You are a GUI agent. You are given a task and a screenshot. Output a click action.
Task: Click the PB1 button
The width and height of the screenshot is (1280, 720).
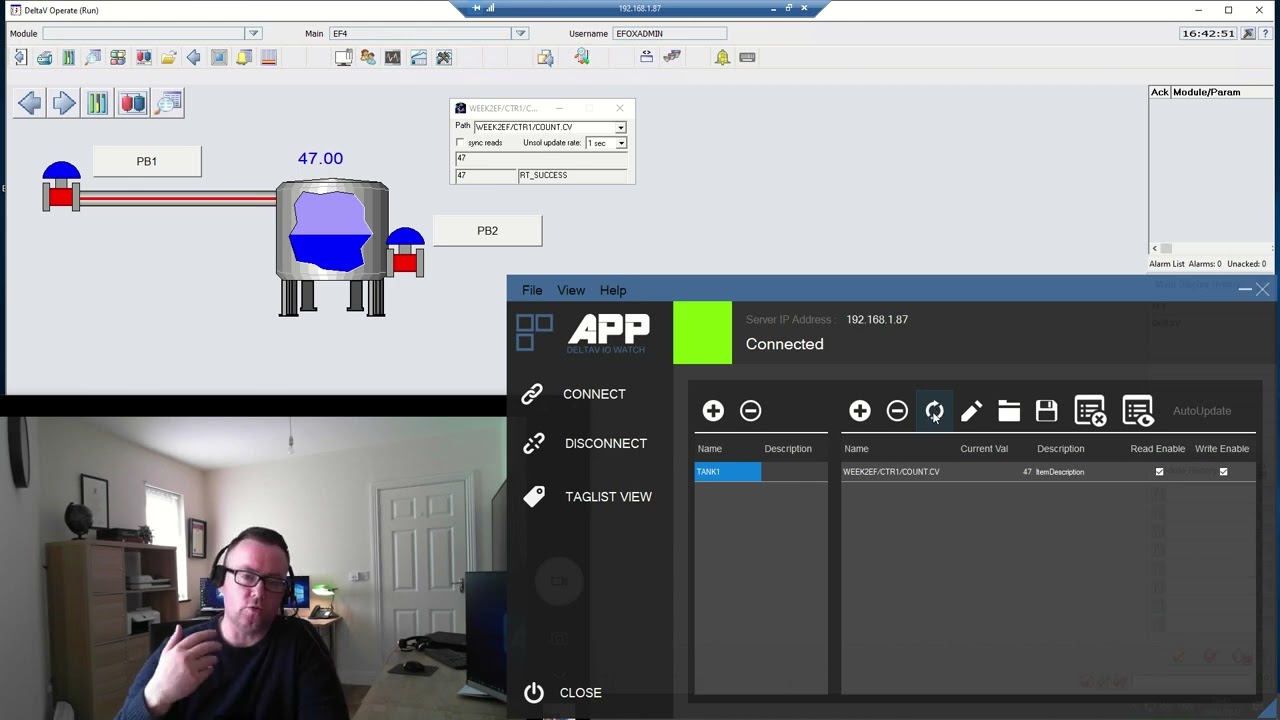pyautogui.click(x=147, y=161)
